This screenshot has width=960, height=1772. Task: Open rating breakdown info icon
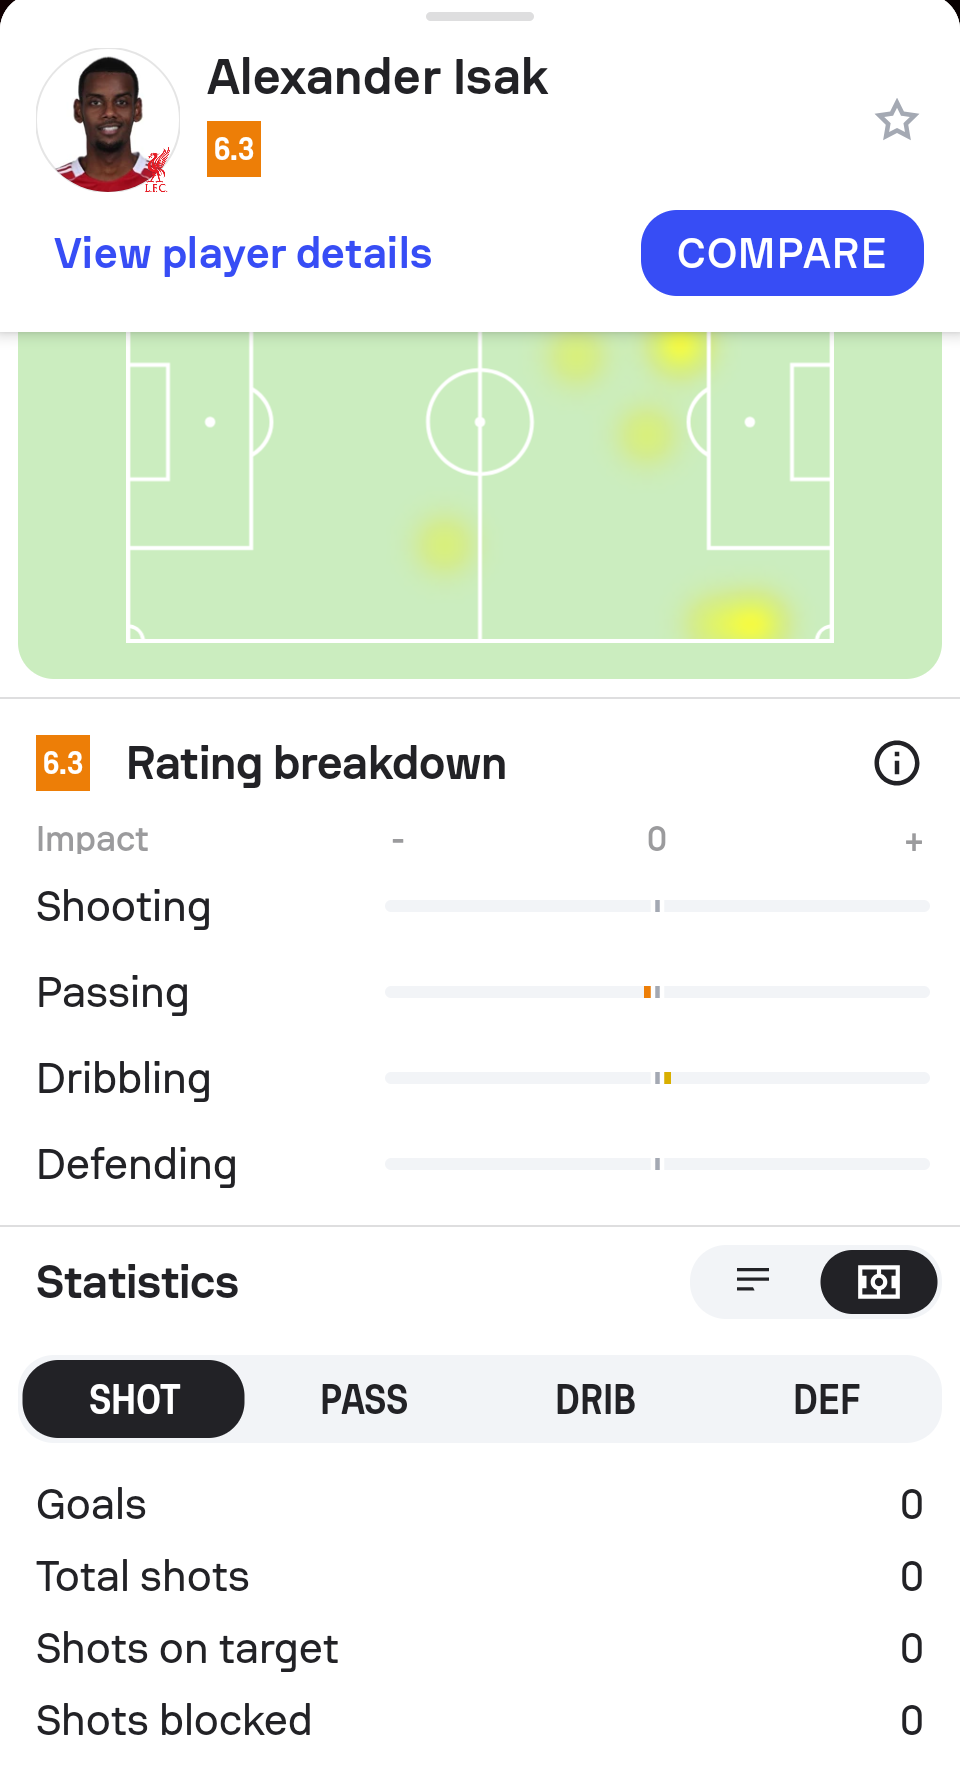pos(896,764)
